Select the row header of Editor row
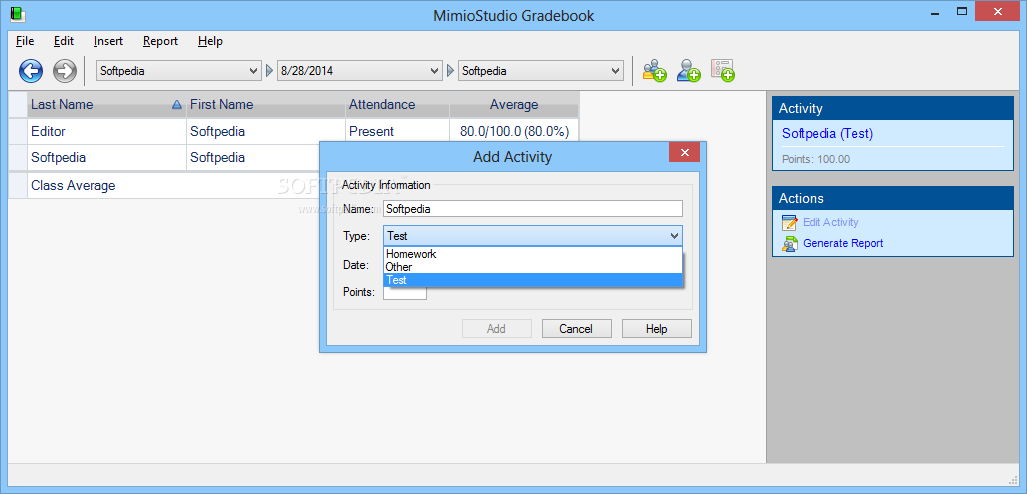This screenshot has height=494, width=1027. (x=18, y=132)
